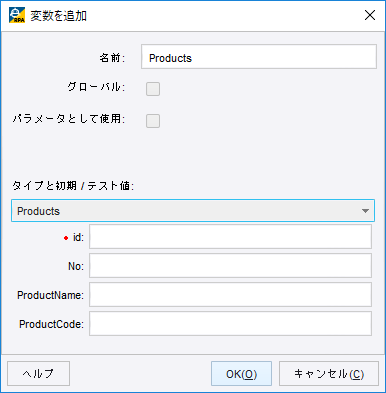Click the id input field
Viewport: 386px width, 393px height.
(230, 237)
